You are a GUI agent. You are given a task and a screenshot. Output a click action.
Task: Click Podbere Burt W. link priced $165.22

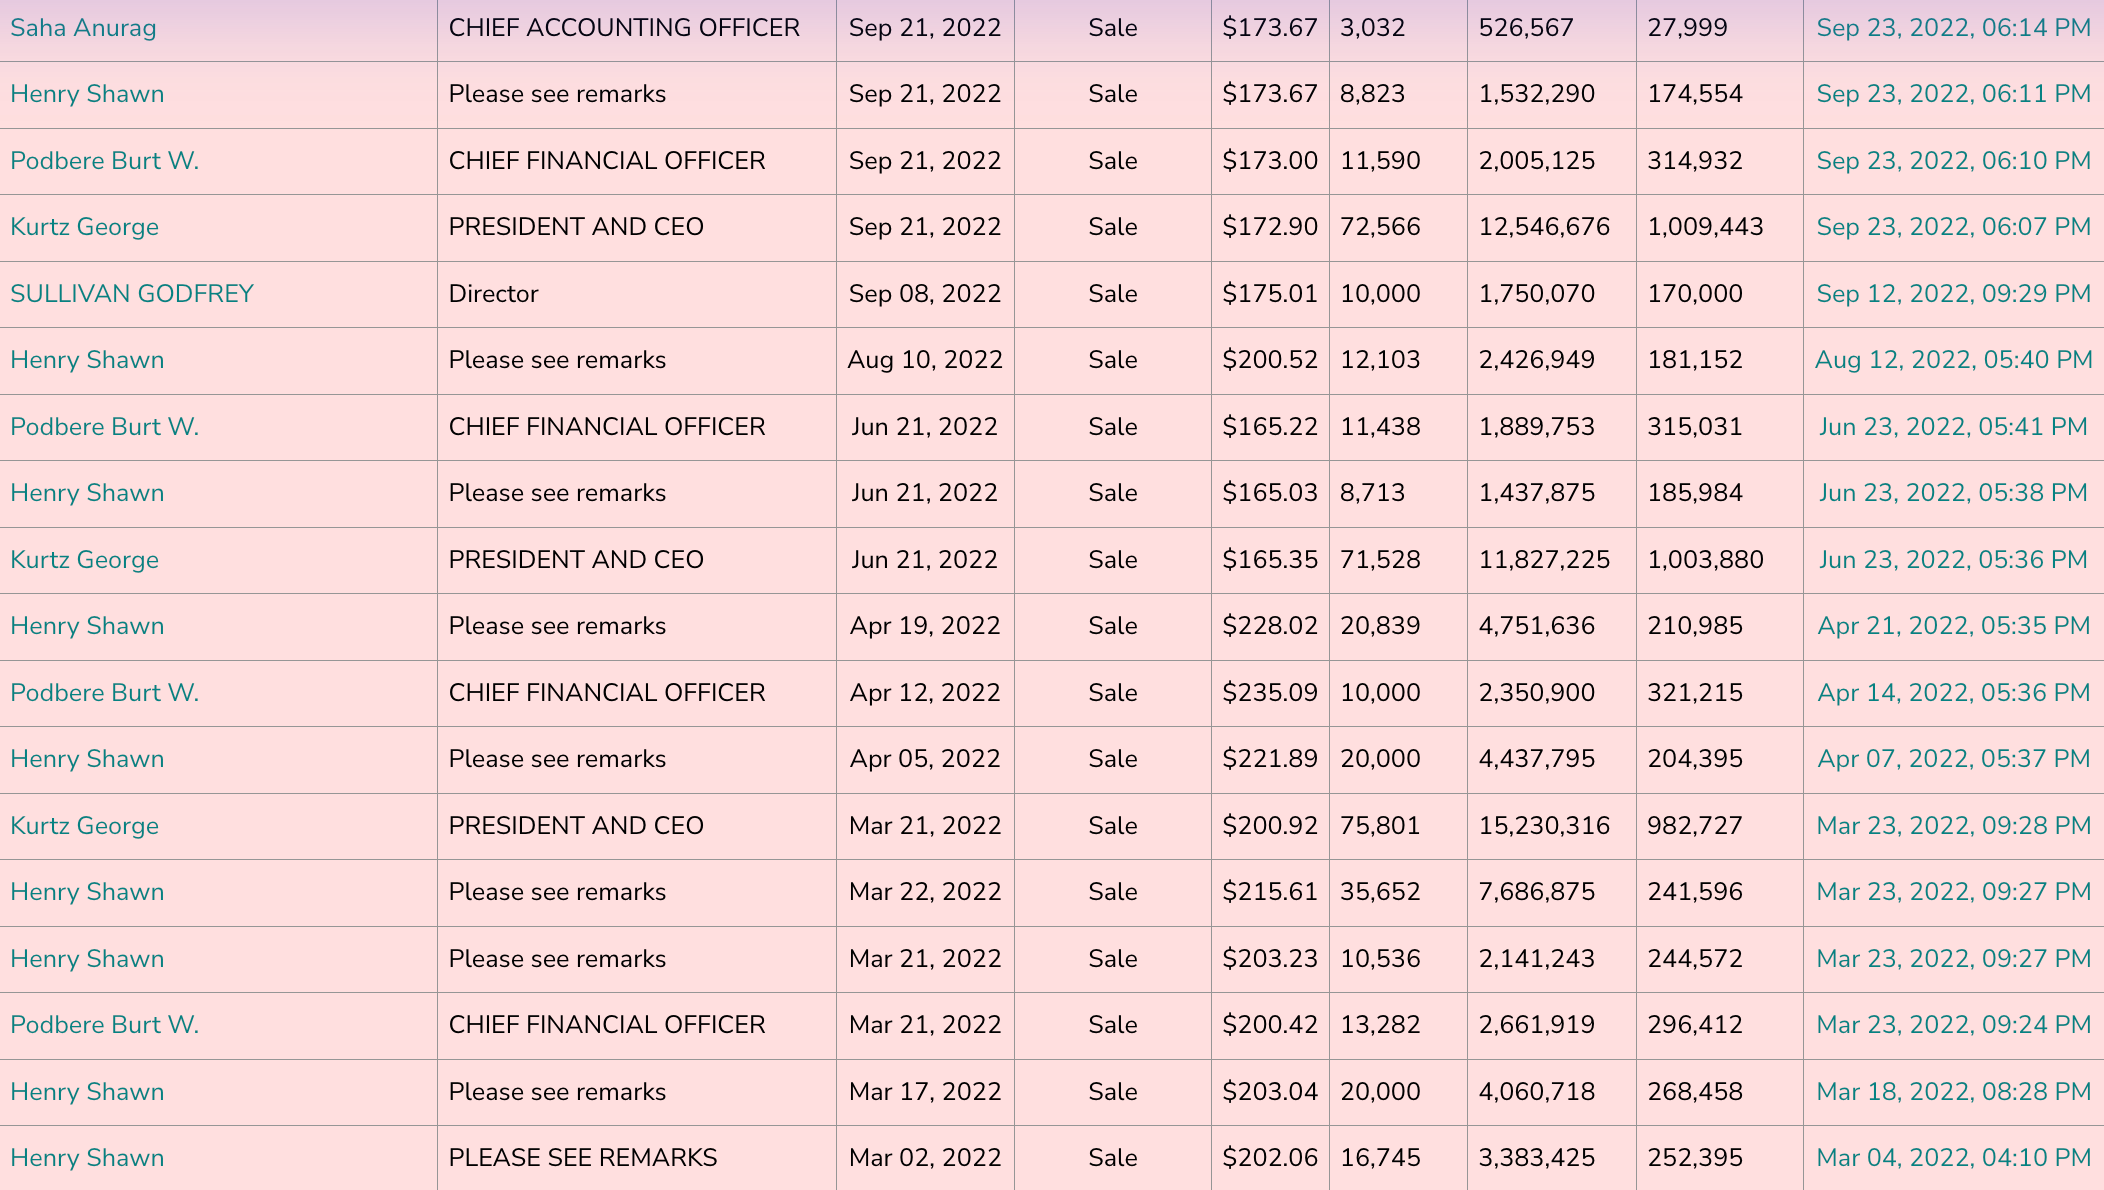coord(104,427)
